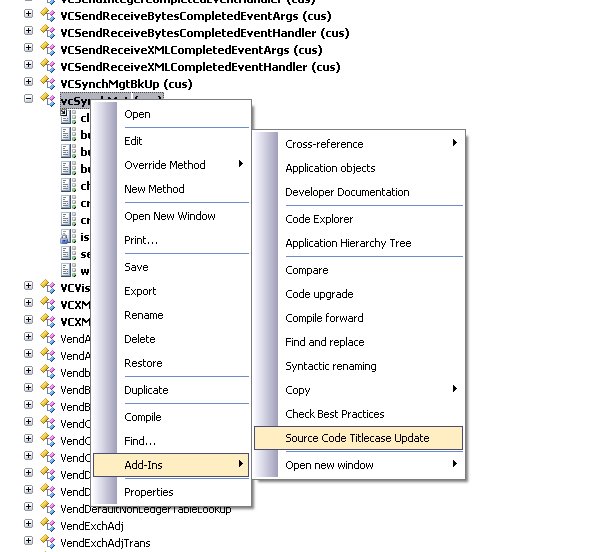Select Application objects in submenu

[x=359, y=168]
